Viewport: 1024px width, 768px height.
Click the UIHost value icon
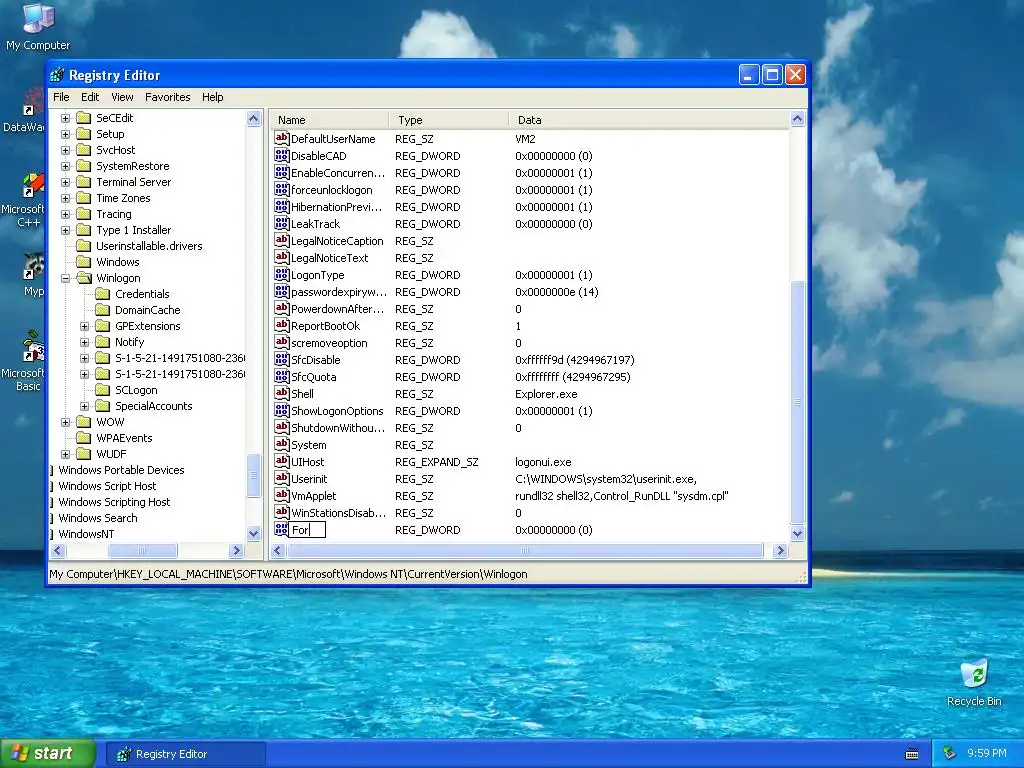281,461
